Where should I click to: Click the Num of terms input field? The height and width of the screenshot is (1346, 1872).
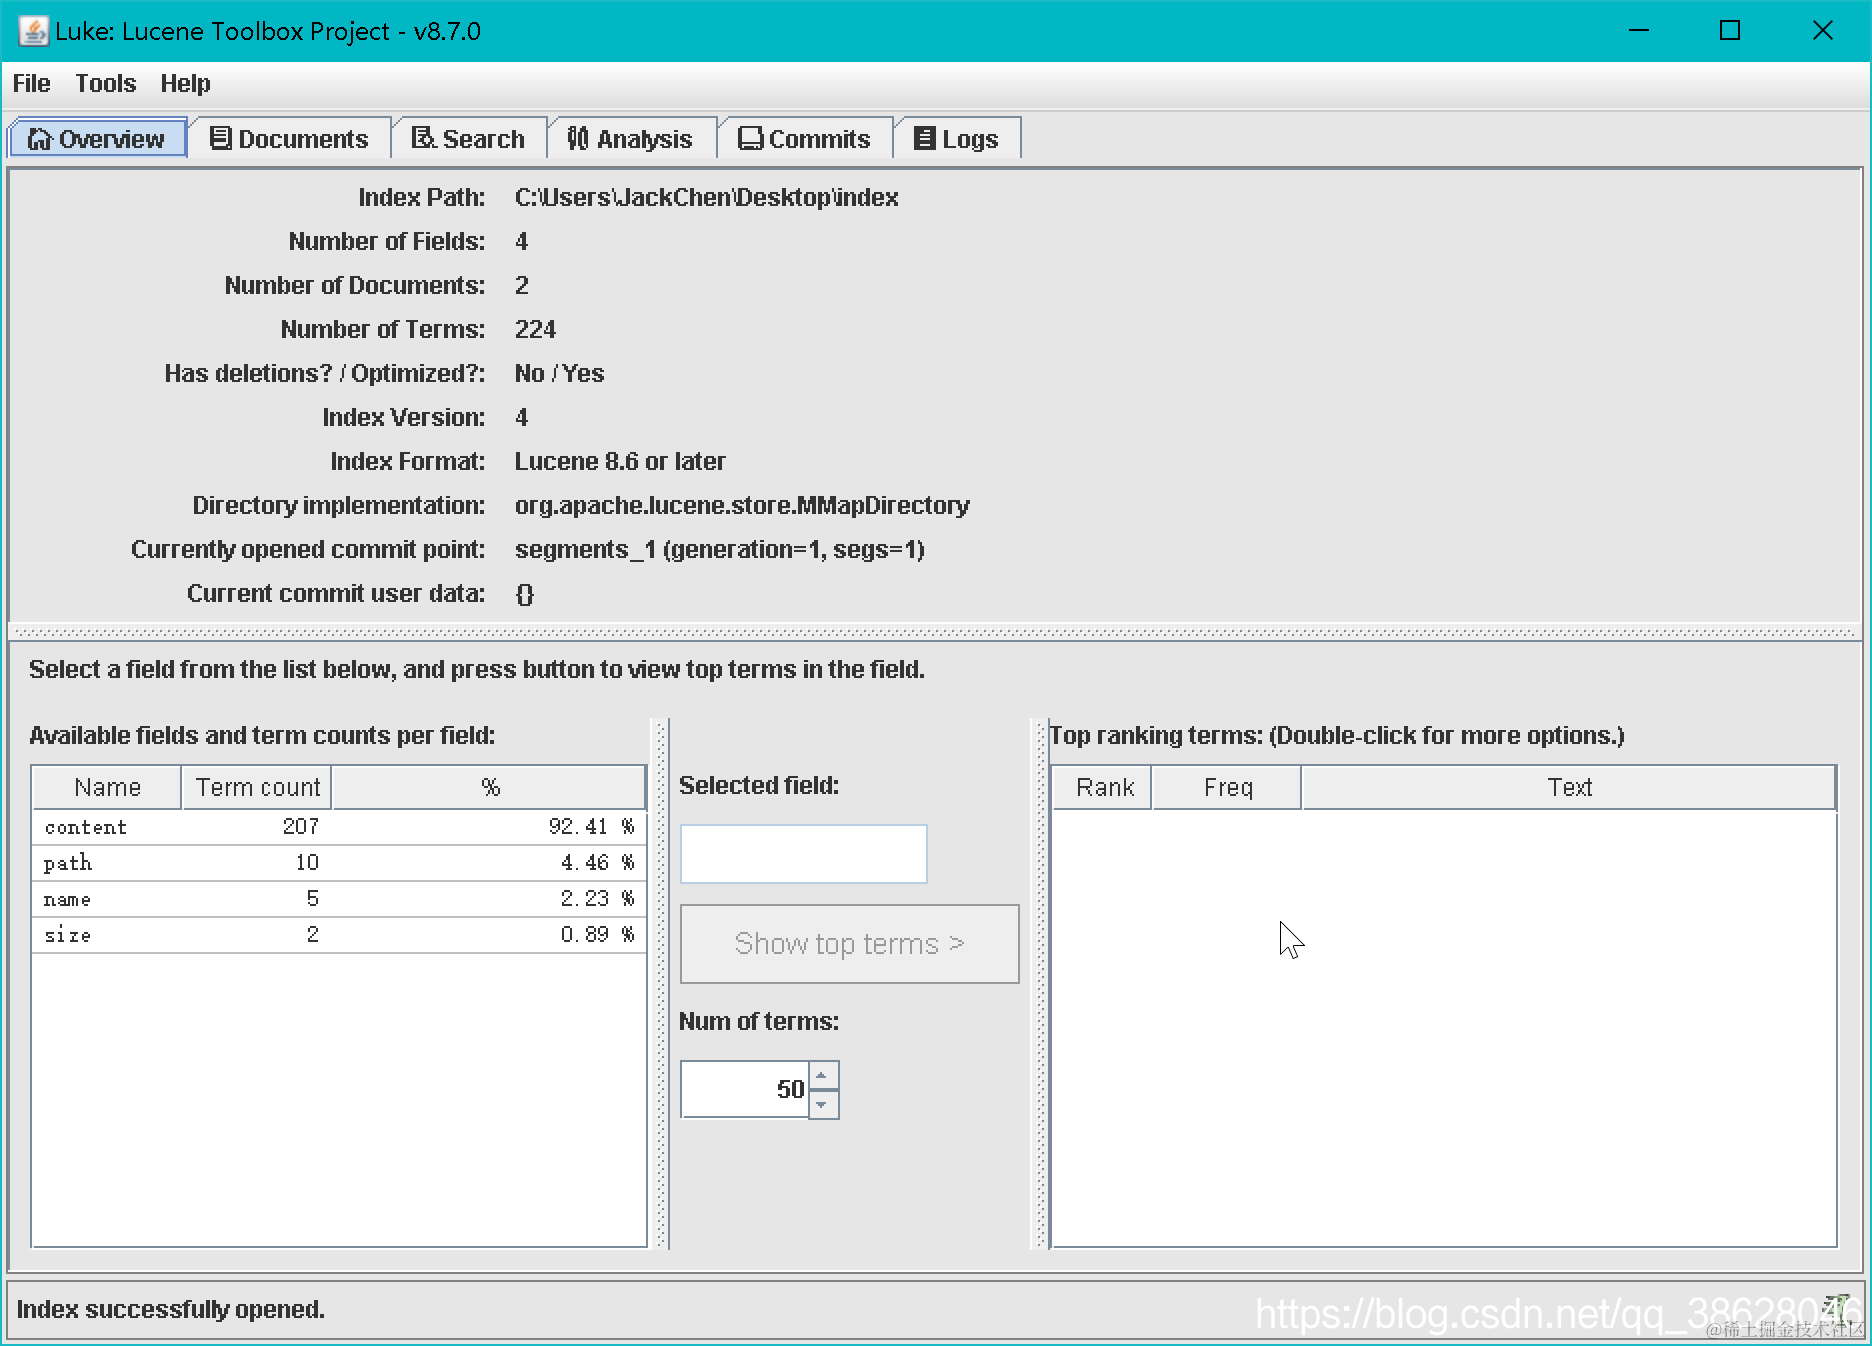(745, 1089)
